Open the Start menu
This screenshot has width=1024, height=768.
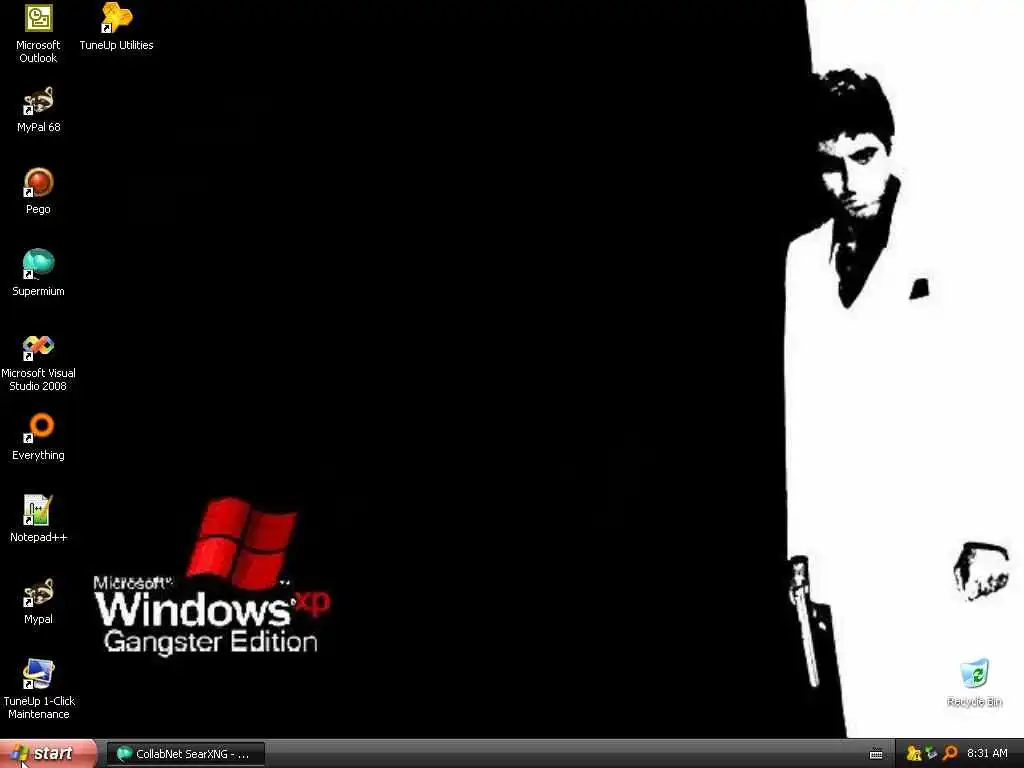click(48, 754)
